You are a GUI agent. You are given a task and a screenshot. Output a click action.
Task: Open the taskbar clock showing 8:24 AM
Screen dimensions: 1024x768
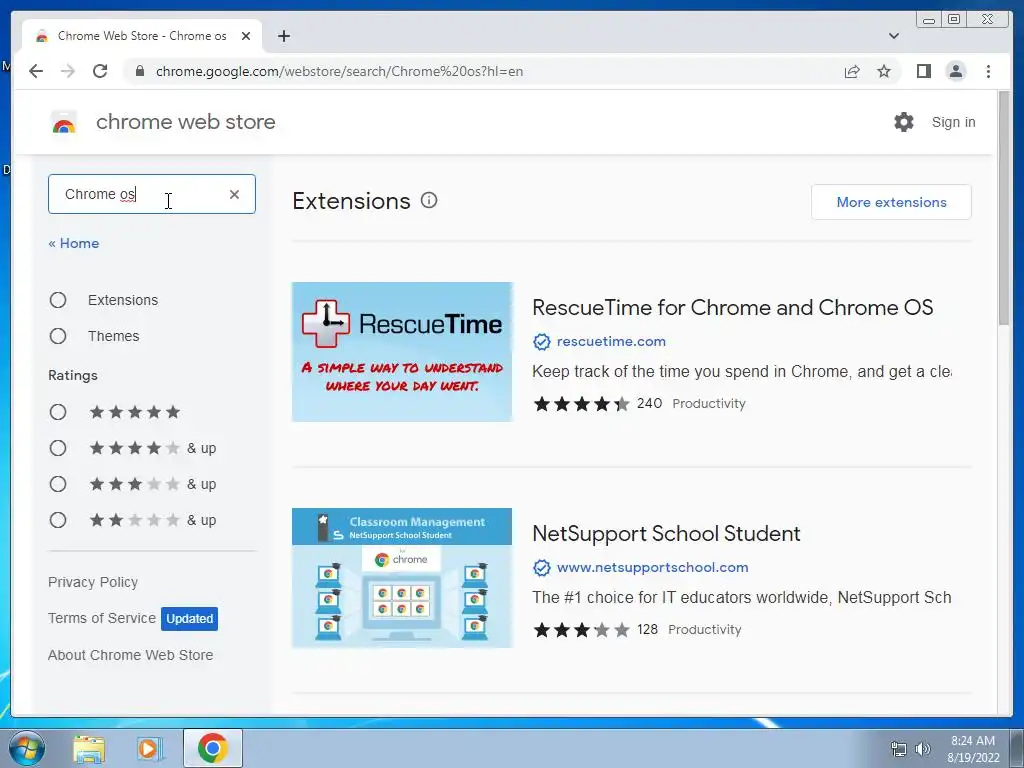tap(973, 749)
